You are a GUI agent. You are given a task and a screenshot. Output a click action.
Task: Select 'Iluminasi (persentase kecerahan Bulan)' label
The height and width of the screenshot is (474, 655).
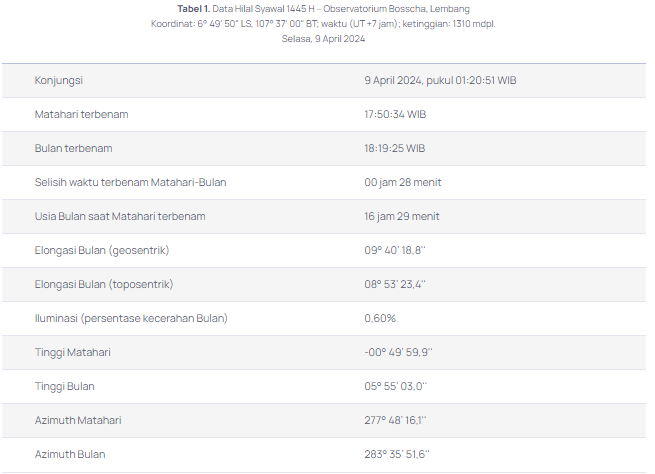[x=131, y=318]
